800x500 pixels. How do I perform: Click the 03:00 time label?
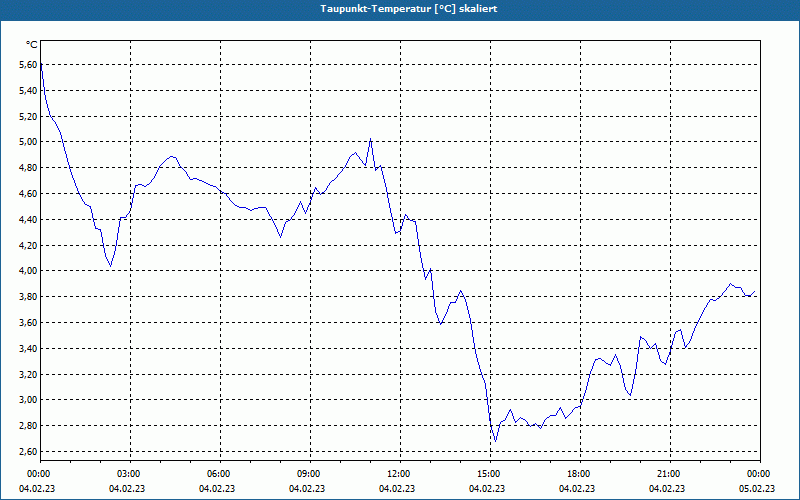pos(129,474)
